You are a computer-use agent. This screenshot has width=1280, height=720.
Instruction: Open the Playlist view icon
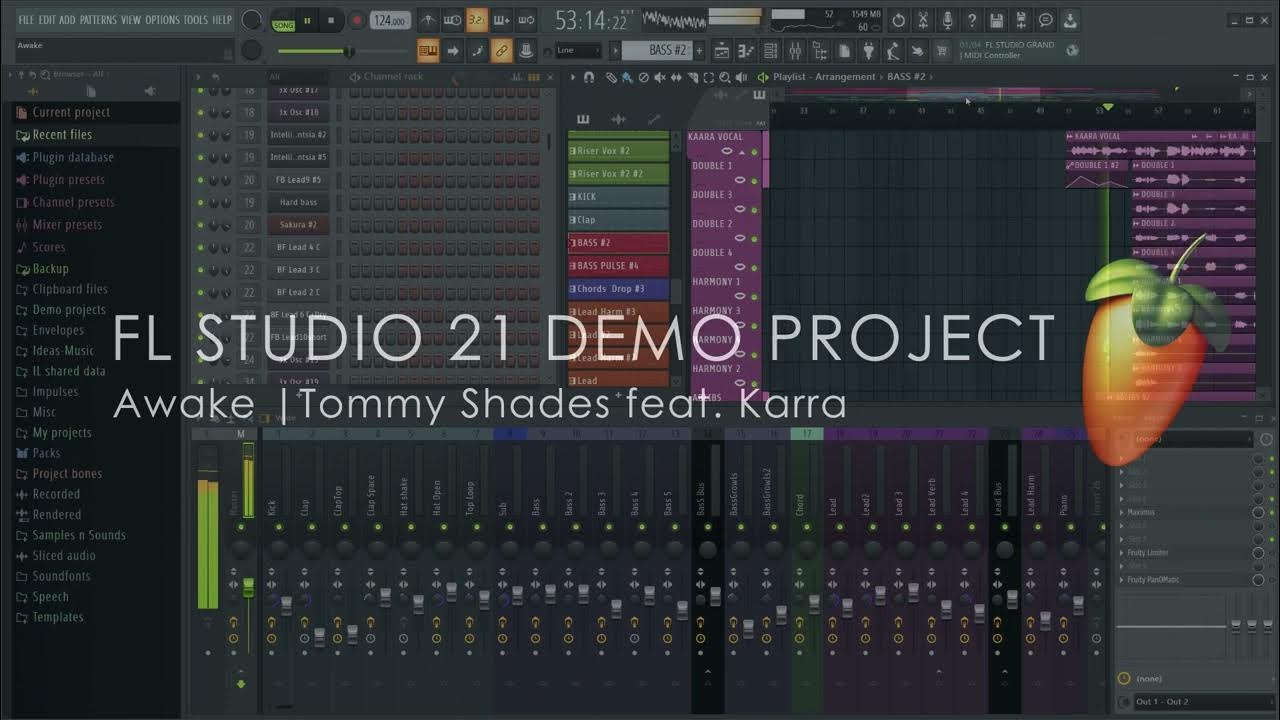(721, 51)
